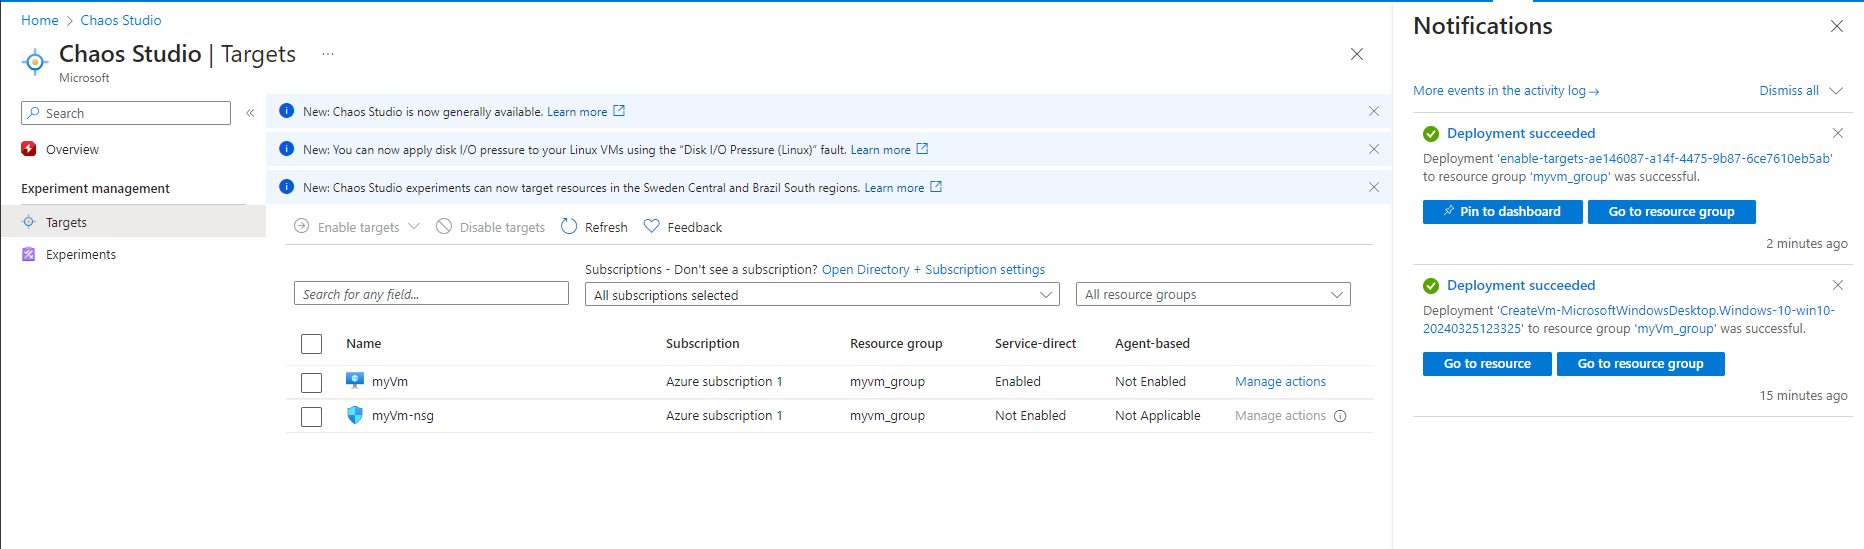Image resolution: width=1864 pixels, height=549 pixels.
Task: Click the Search for any field input
Action: (431, 294)
